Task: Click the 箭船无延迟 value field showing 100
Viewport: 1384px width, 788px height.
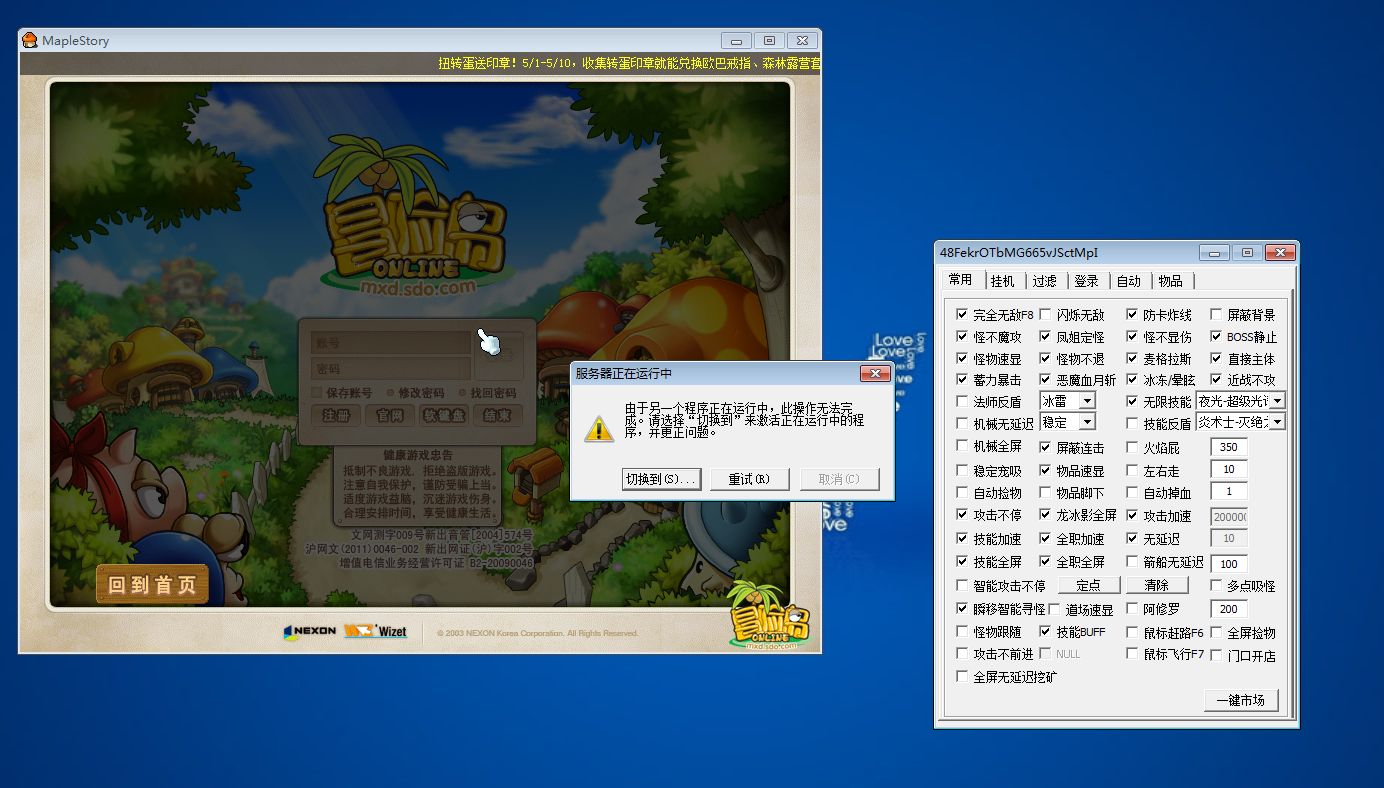Action: (x=1229, y=564)
